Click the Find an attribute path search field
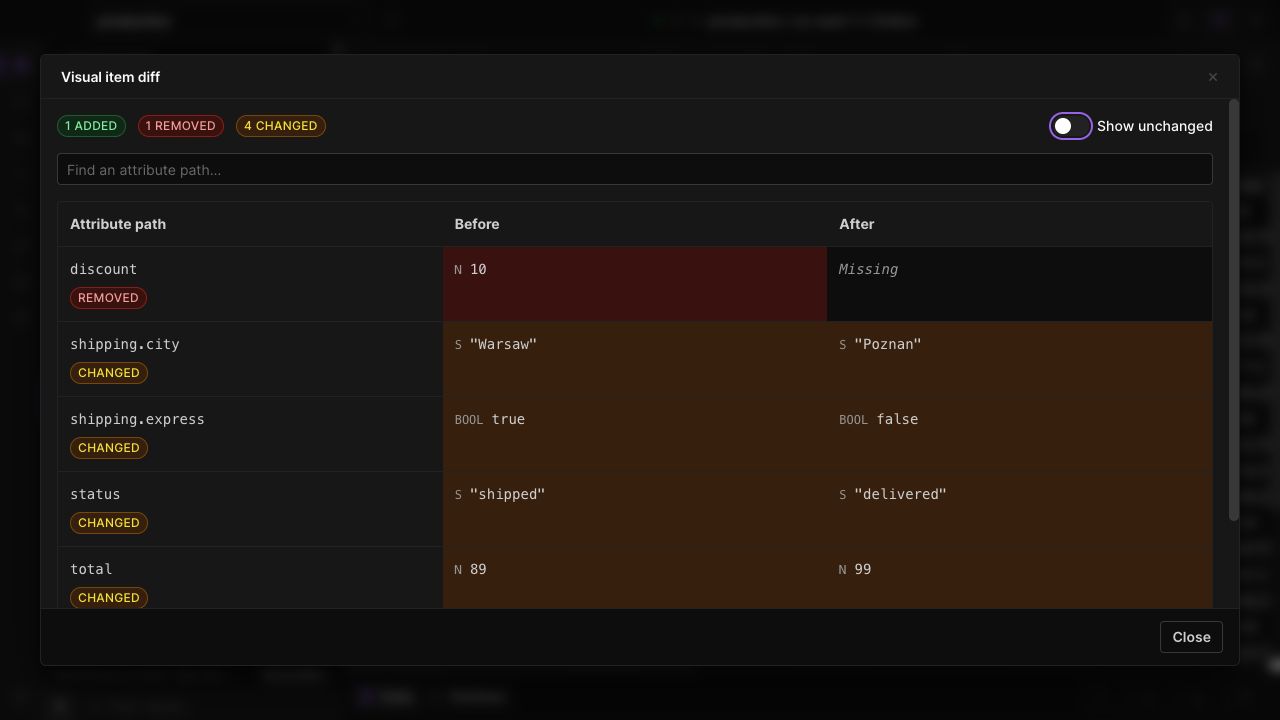Screen dimensions: 1280x720 click(635, 170)
